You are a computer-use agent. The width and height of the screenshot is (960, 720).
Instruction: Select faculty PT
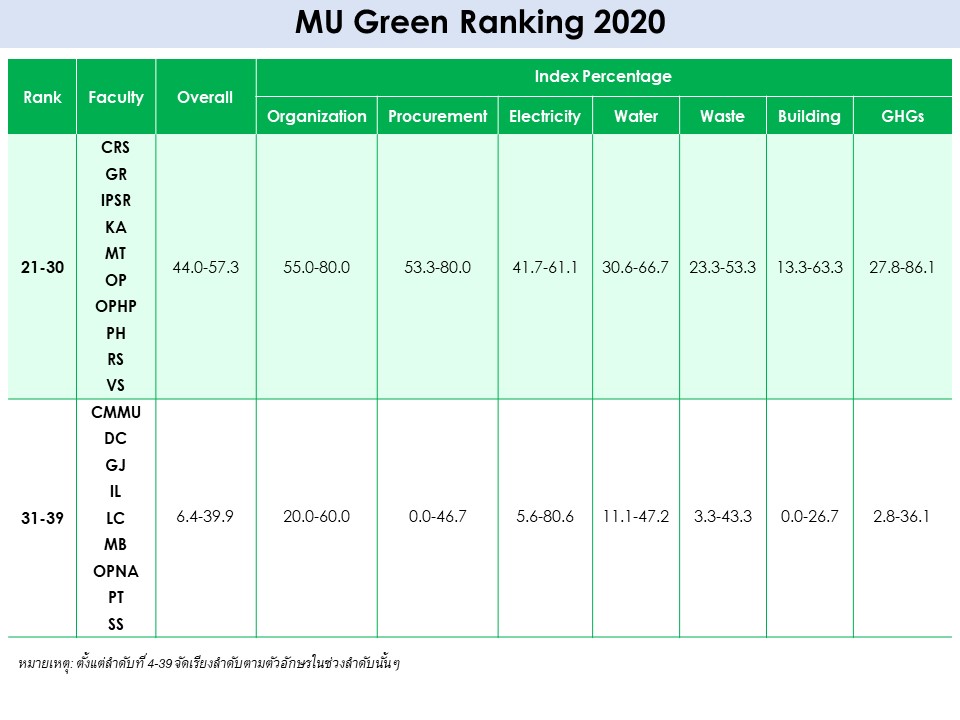click(116, 597)
